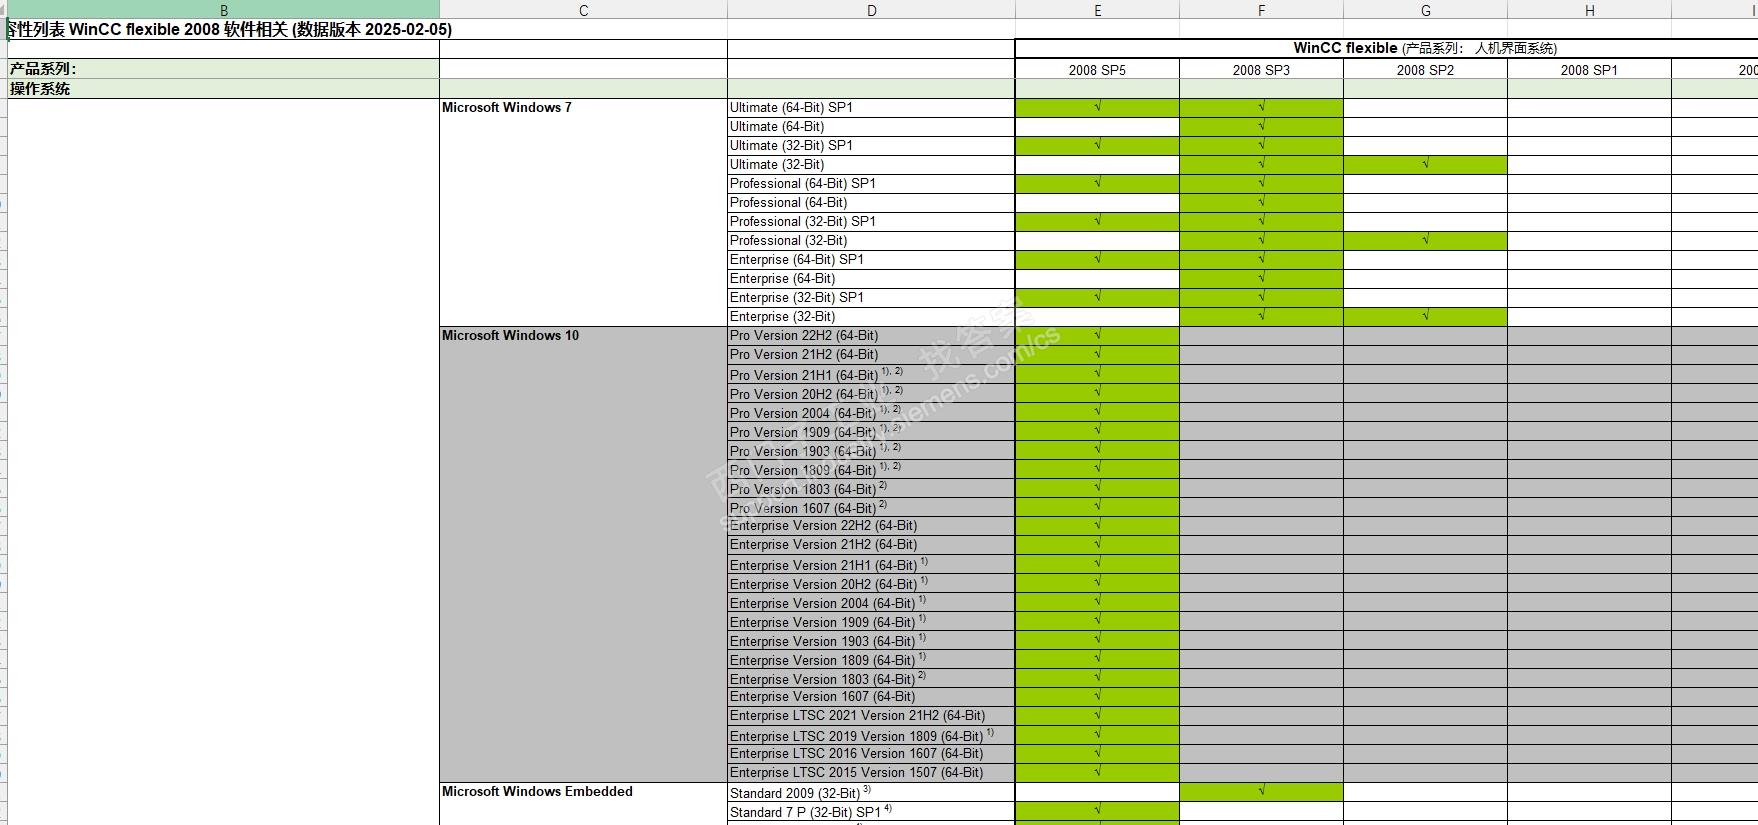
Task: Select the Professional (64-Bit) SP1 cell
Action: (x=871, y=184)
